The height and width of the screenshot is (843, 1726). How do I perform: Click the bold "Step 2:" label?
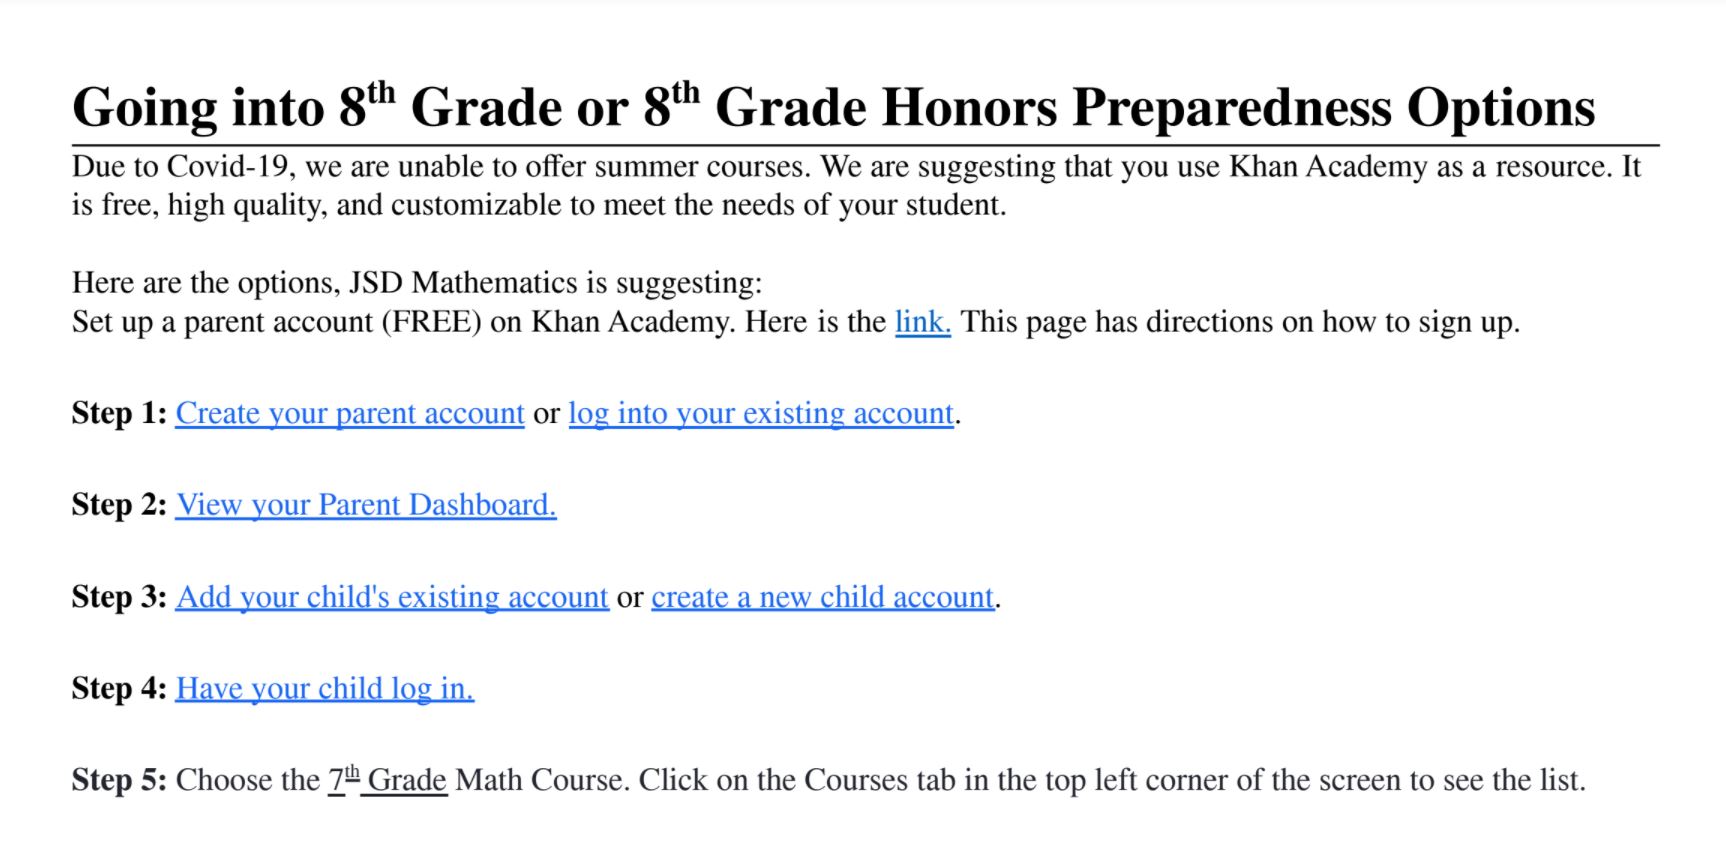pos(119,505)
